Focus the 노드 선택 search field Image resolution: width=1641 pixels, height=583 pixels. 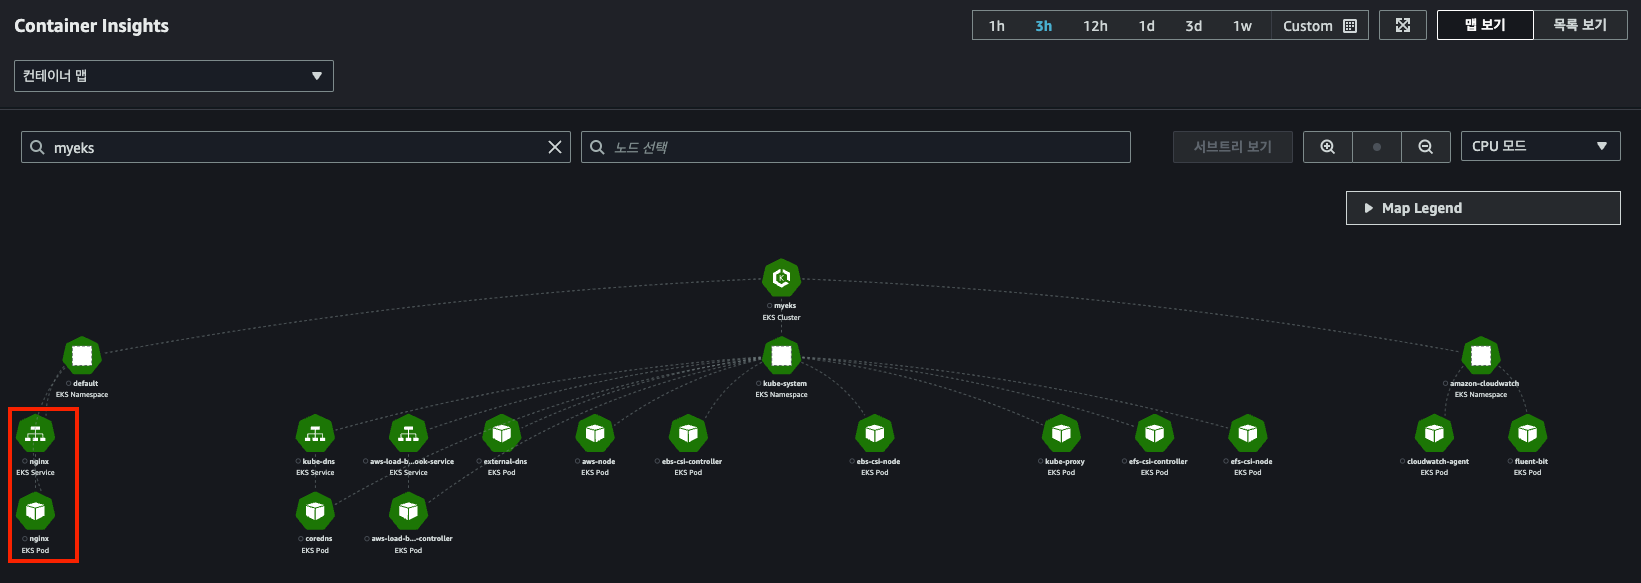pos(856,147)
